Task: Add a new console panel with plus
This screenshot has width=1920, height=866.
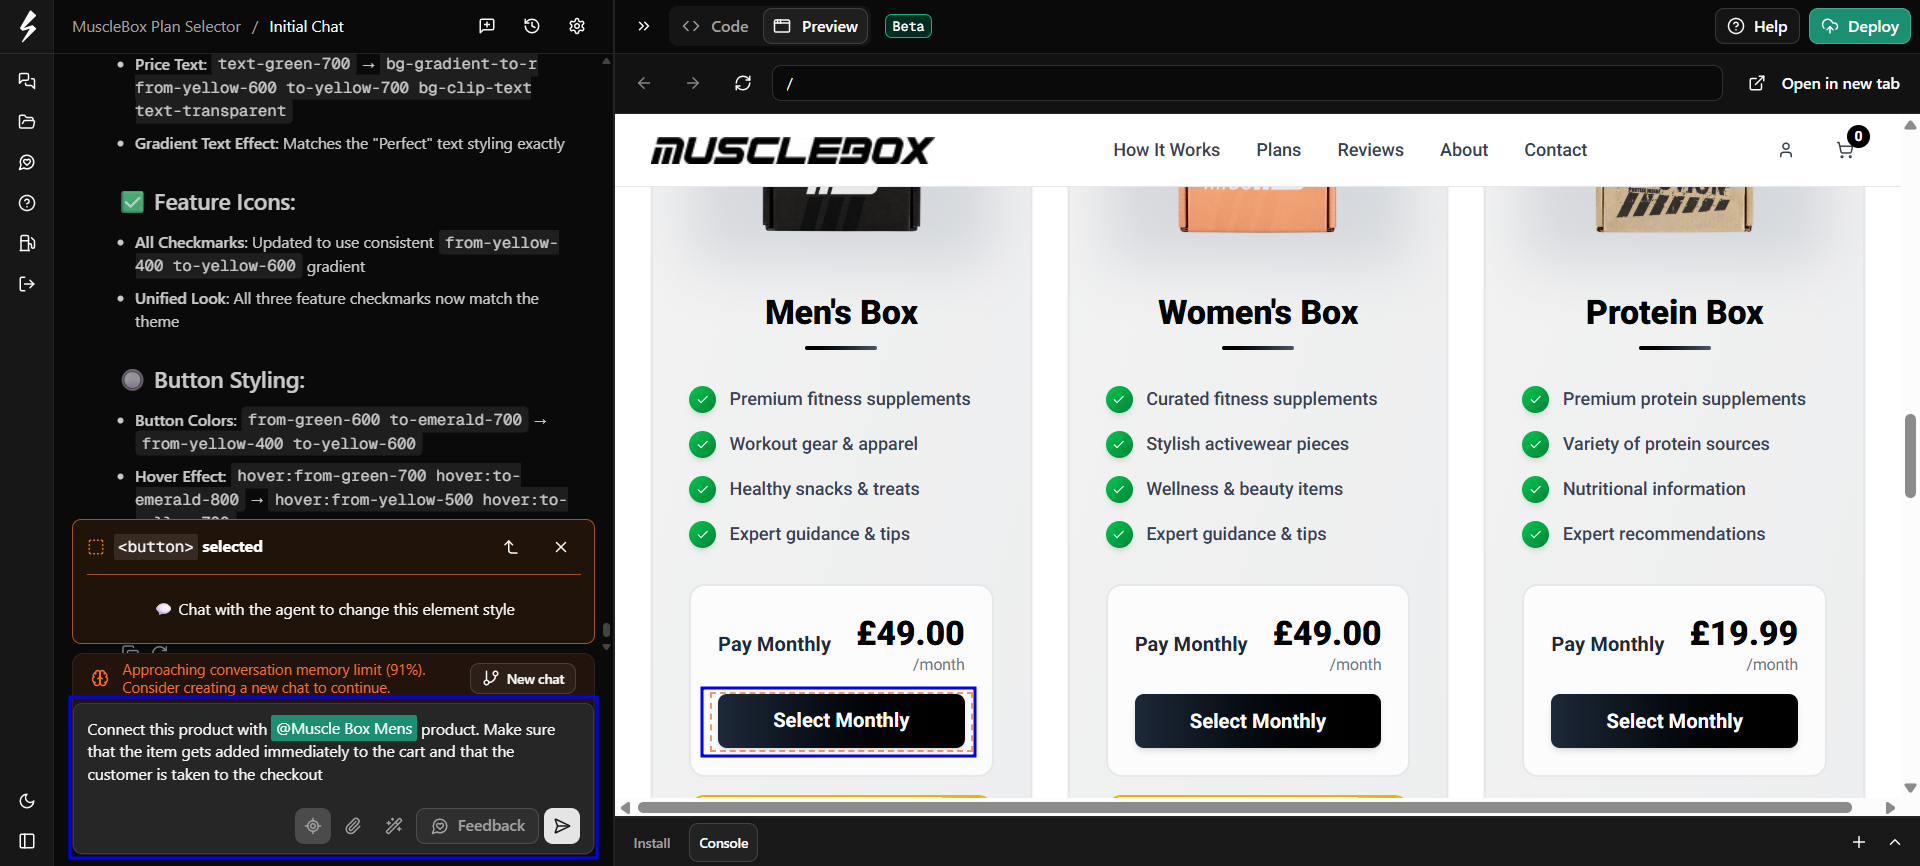Action: 1859,843
